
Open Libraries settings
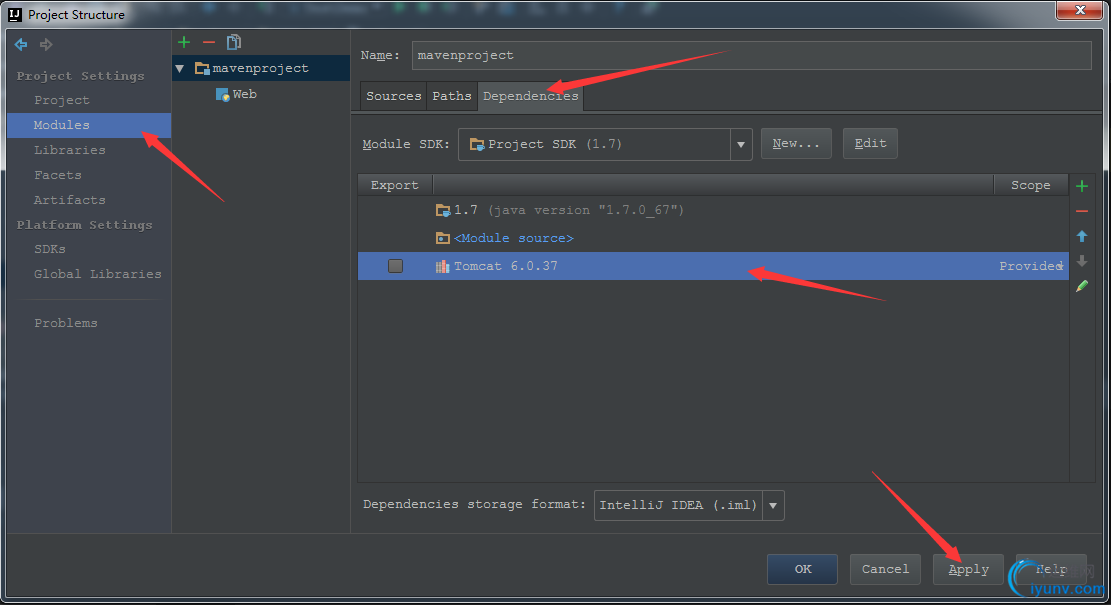(x=69, y=150)
